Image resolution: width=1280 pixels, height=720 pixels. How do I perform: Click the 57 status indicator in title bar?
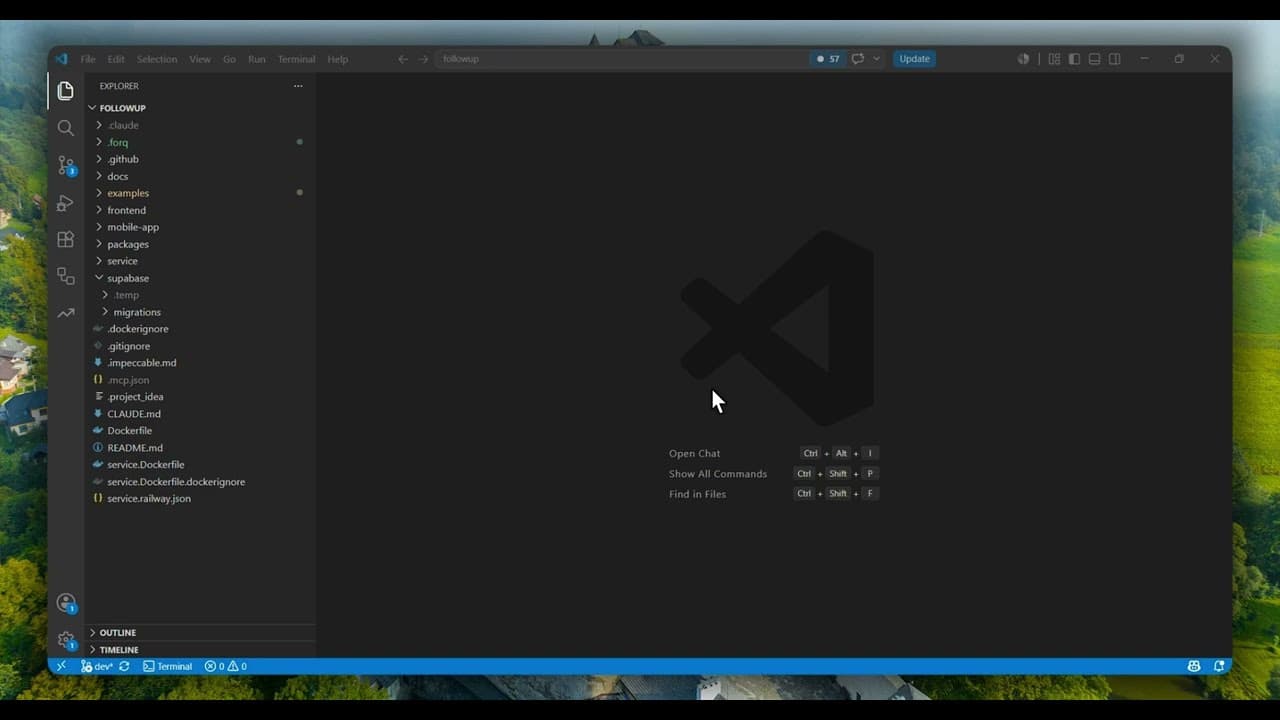(x=829, y=59)
